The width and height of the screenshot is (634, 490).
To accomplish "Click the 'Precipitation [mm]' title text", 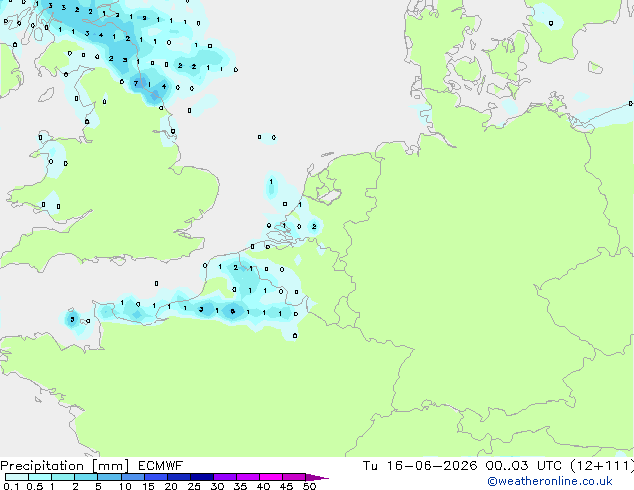I will tap(64, 466).
